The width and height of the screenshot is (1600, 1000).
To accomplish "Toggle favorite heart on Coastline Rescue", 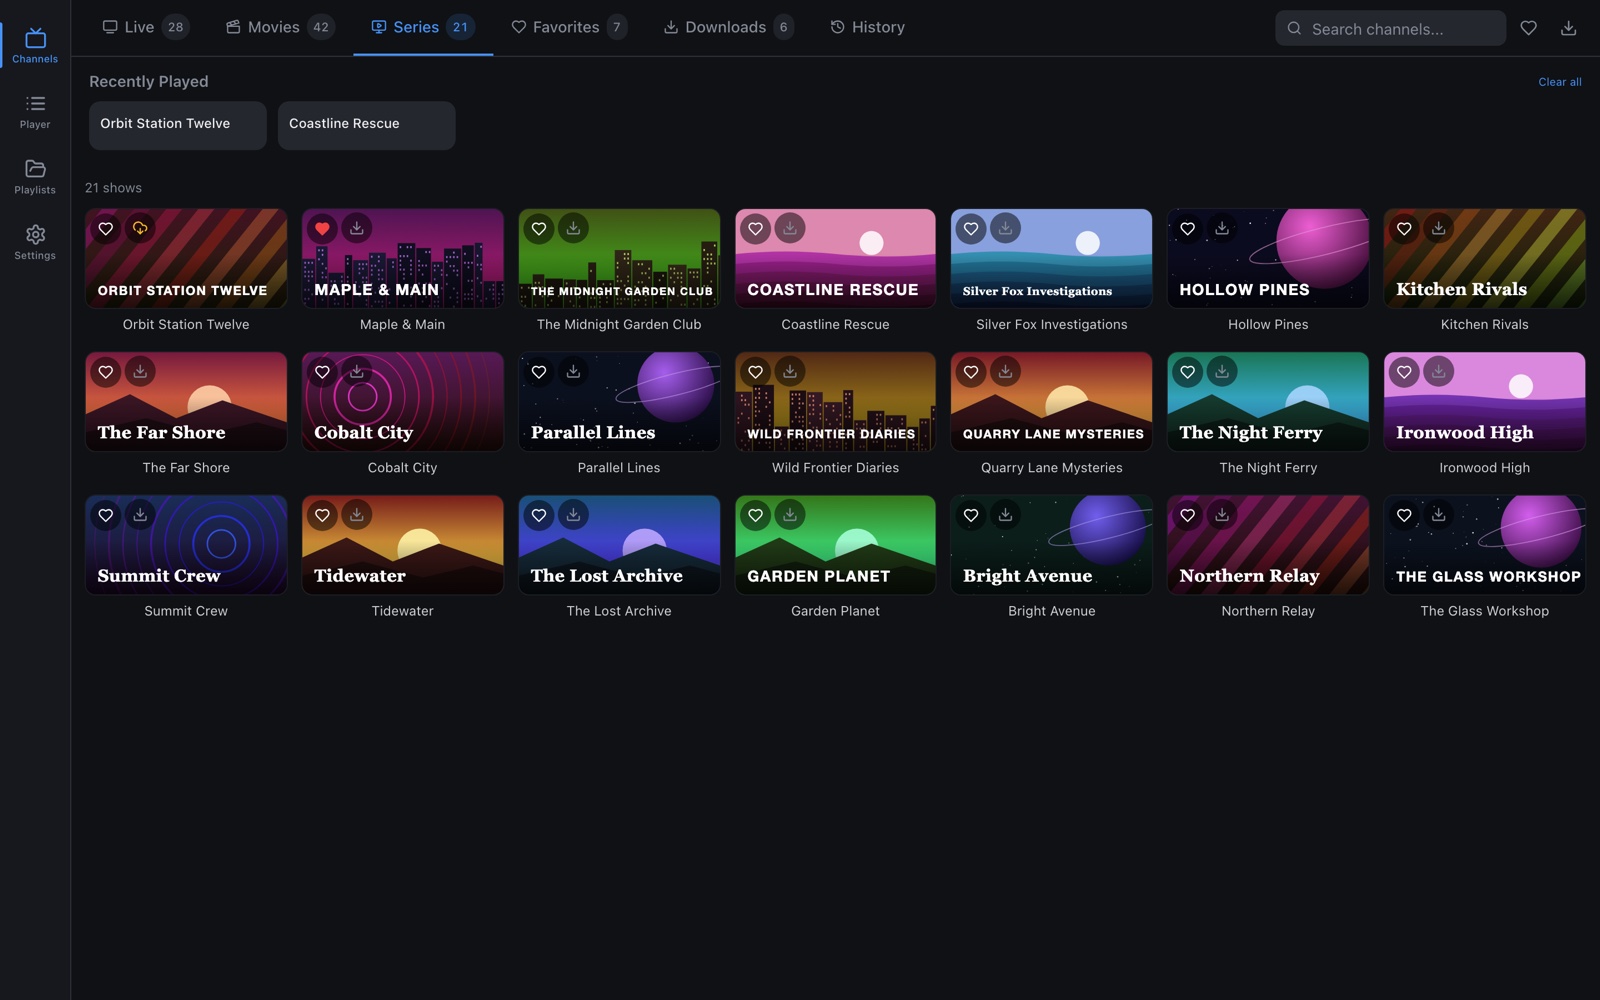I will [756, 229].
